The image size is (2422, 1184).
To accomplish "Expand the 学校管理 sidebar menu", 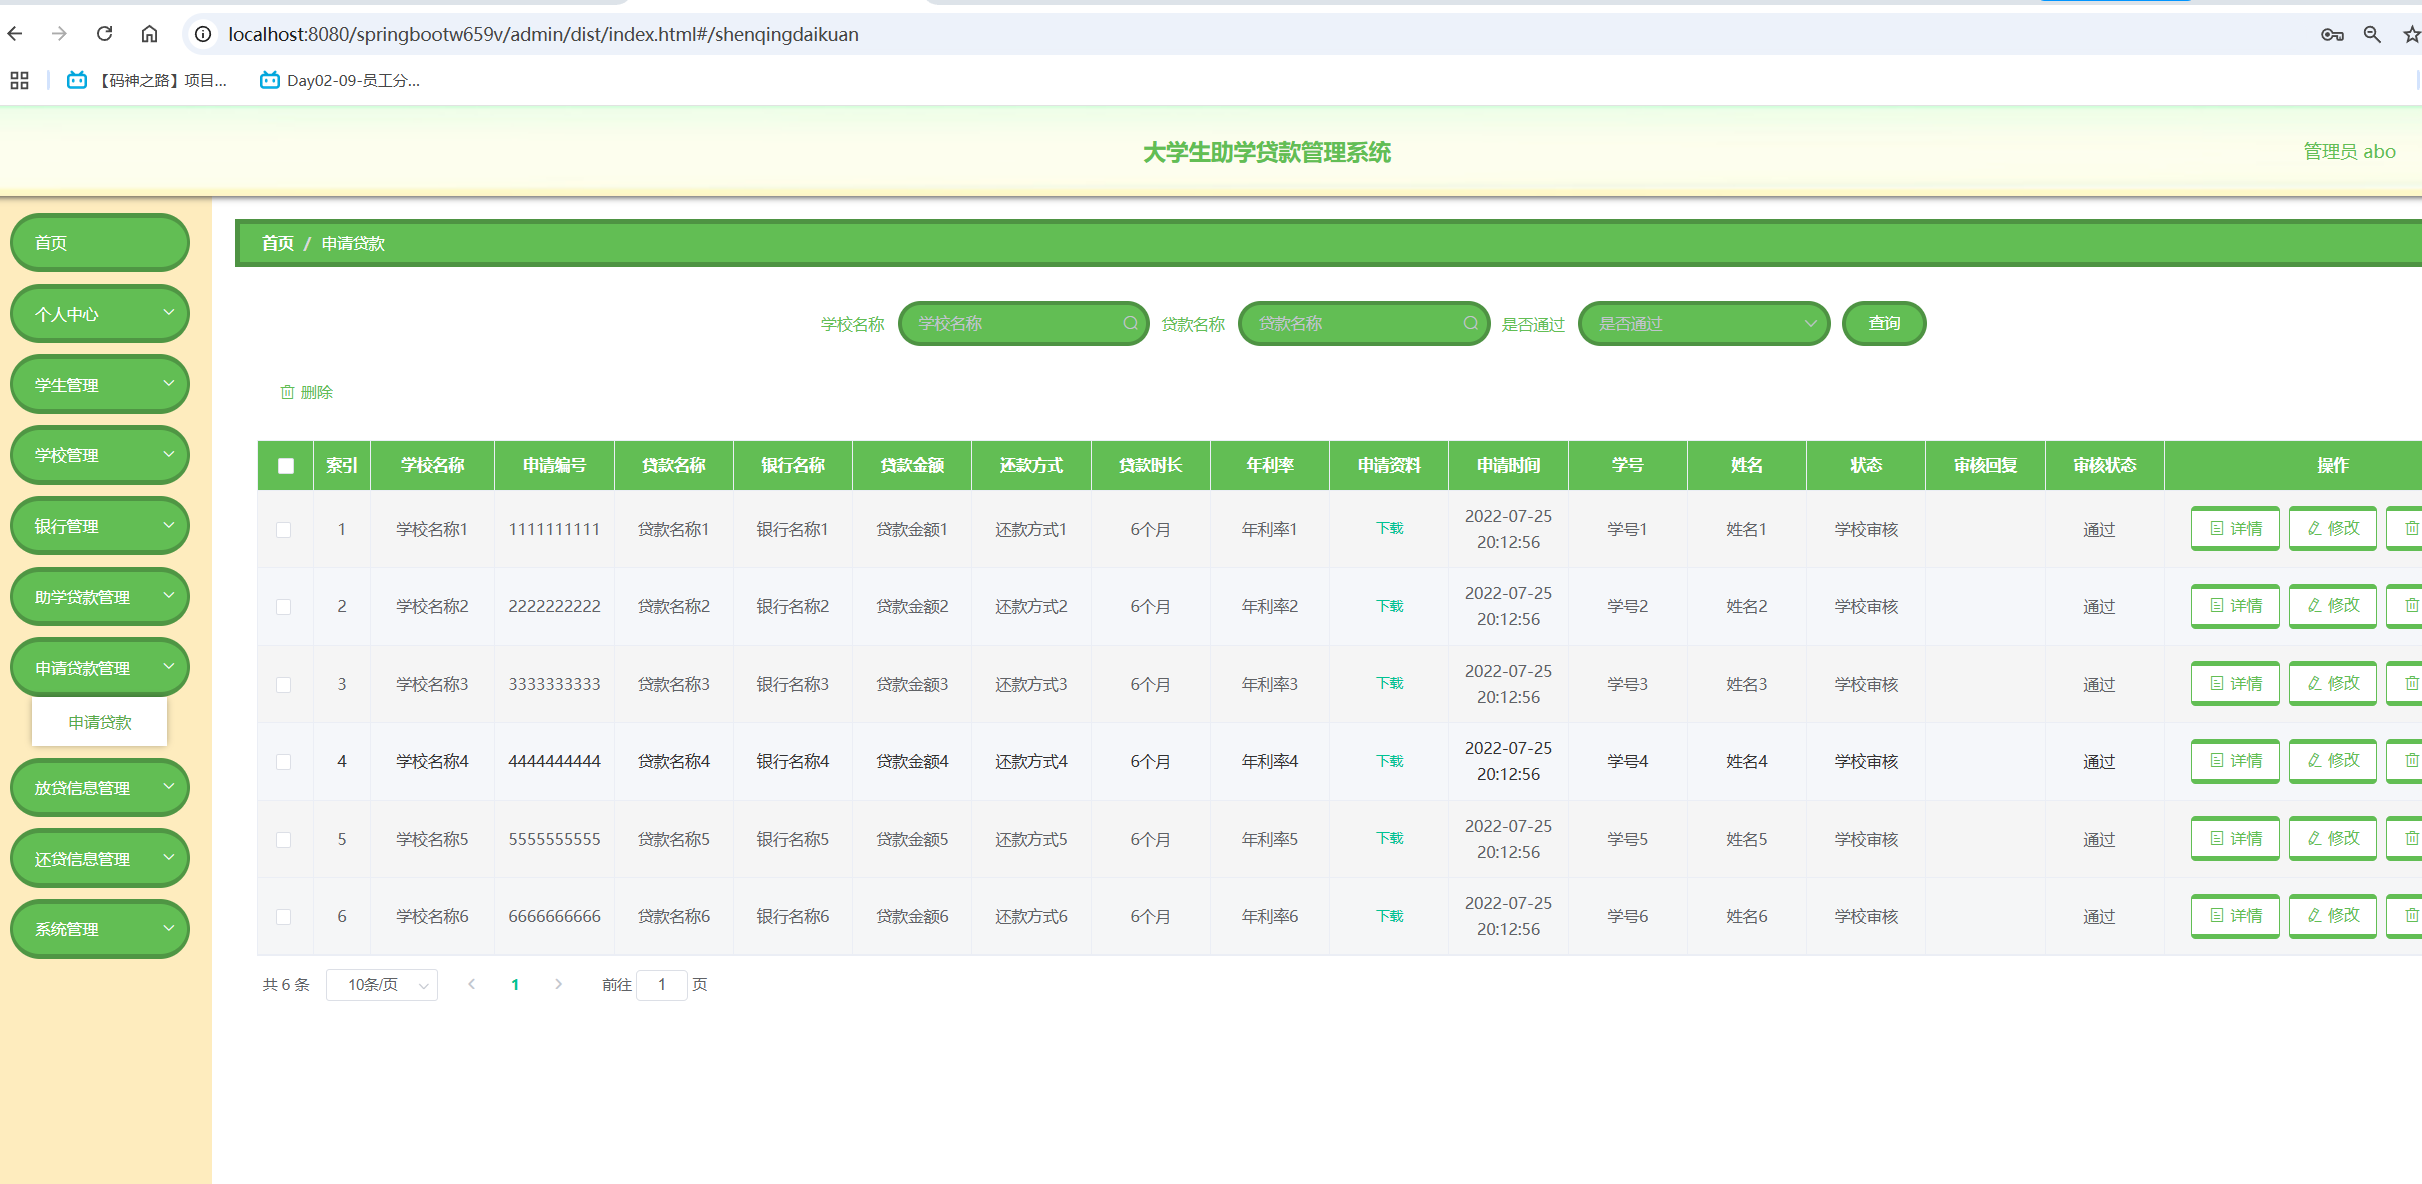I will coord(100,455).
